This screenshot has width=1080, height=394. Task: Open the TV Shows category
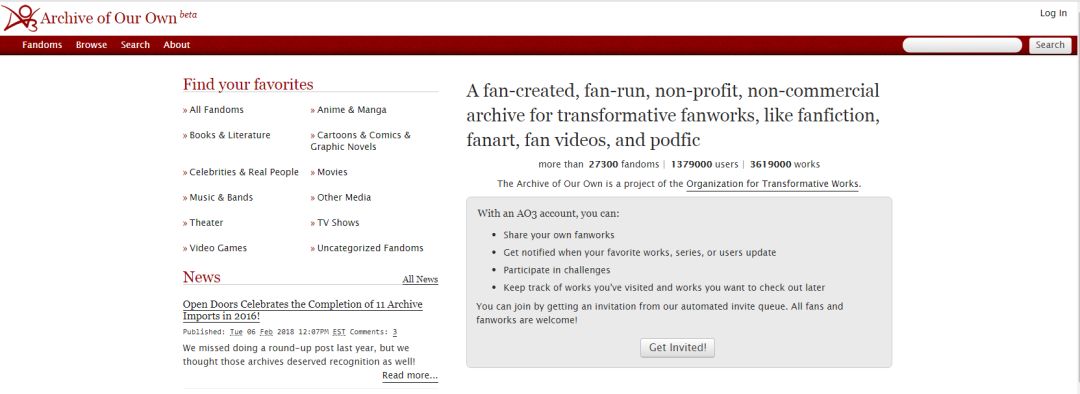(338, 223)
